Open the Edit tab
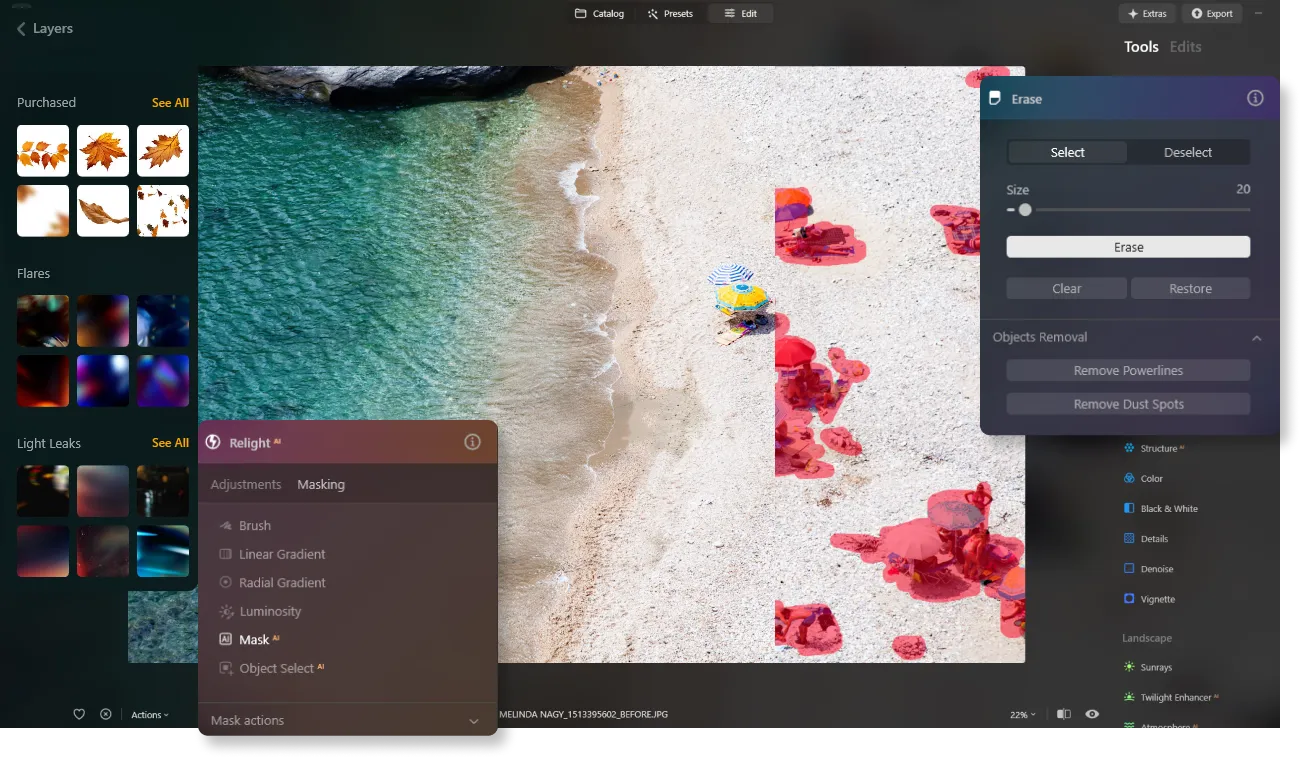This screenshot has width=1302, height=759. (741, 13)
